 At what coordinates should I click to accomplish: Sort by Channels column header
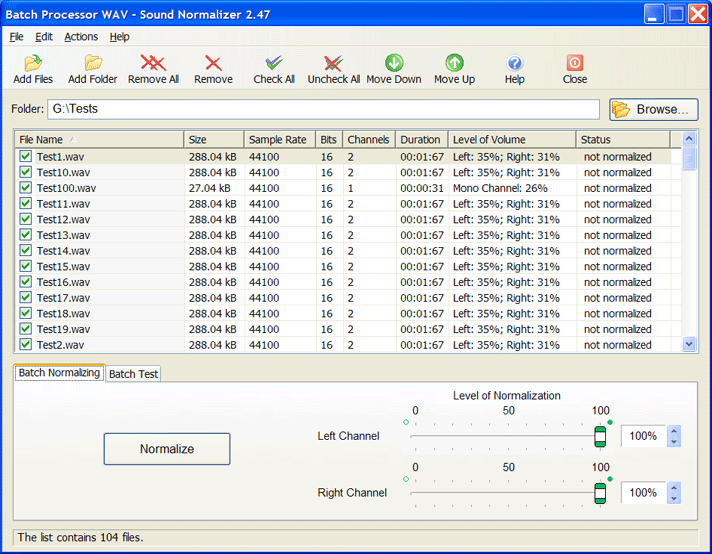tap(369, 139)
